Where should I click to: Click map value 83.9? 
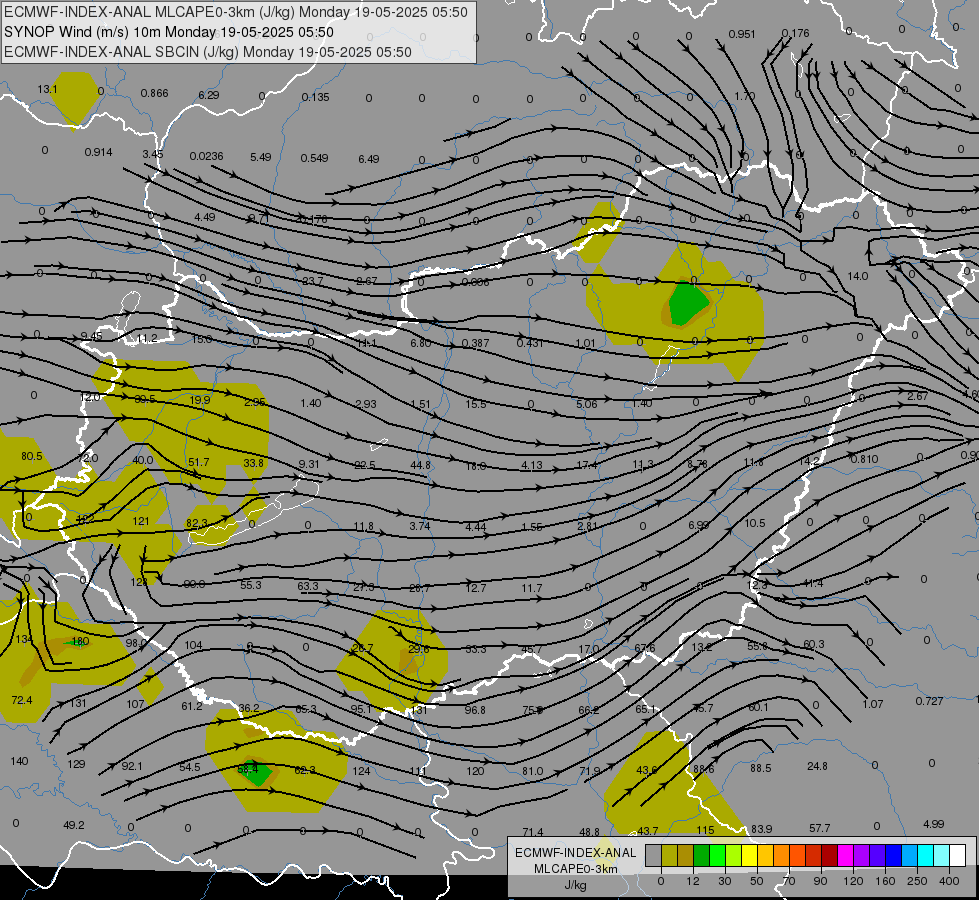point(762,829)
